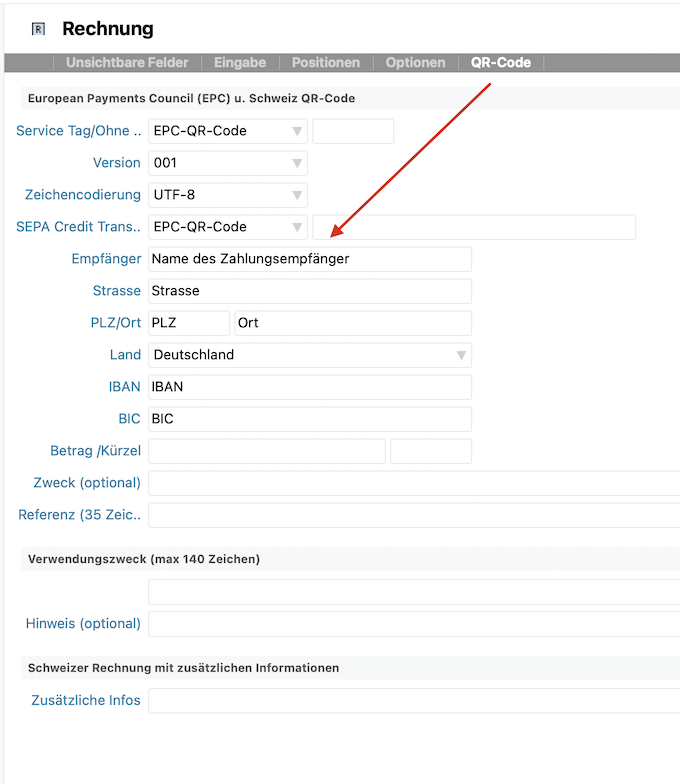680x784 pixels.
Task: Open the Version 001 dropdown
Action: pyautogui.click(x=228, y=163)
